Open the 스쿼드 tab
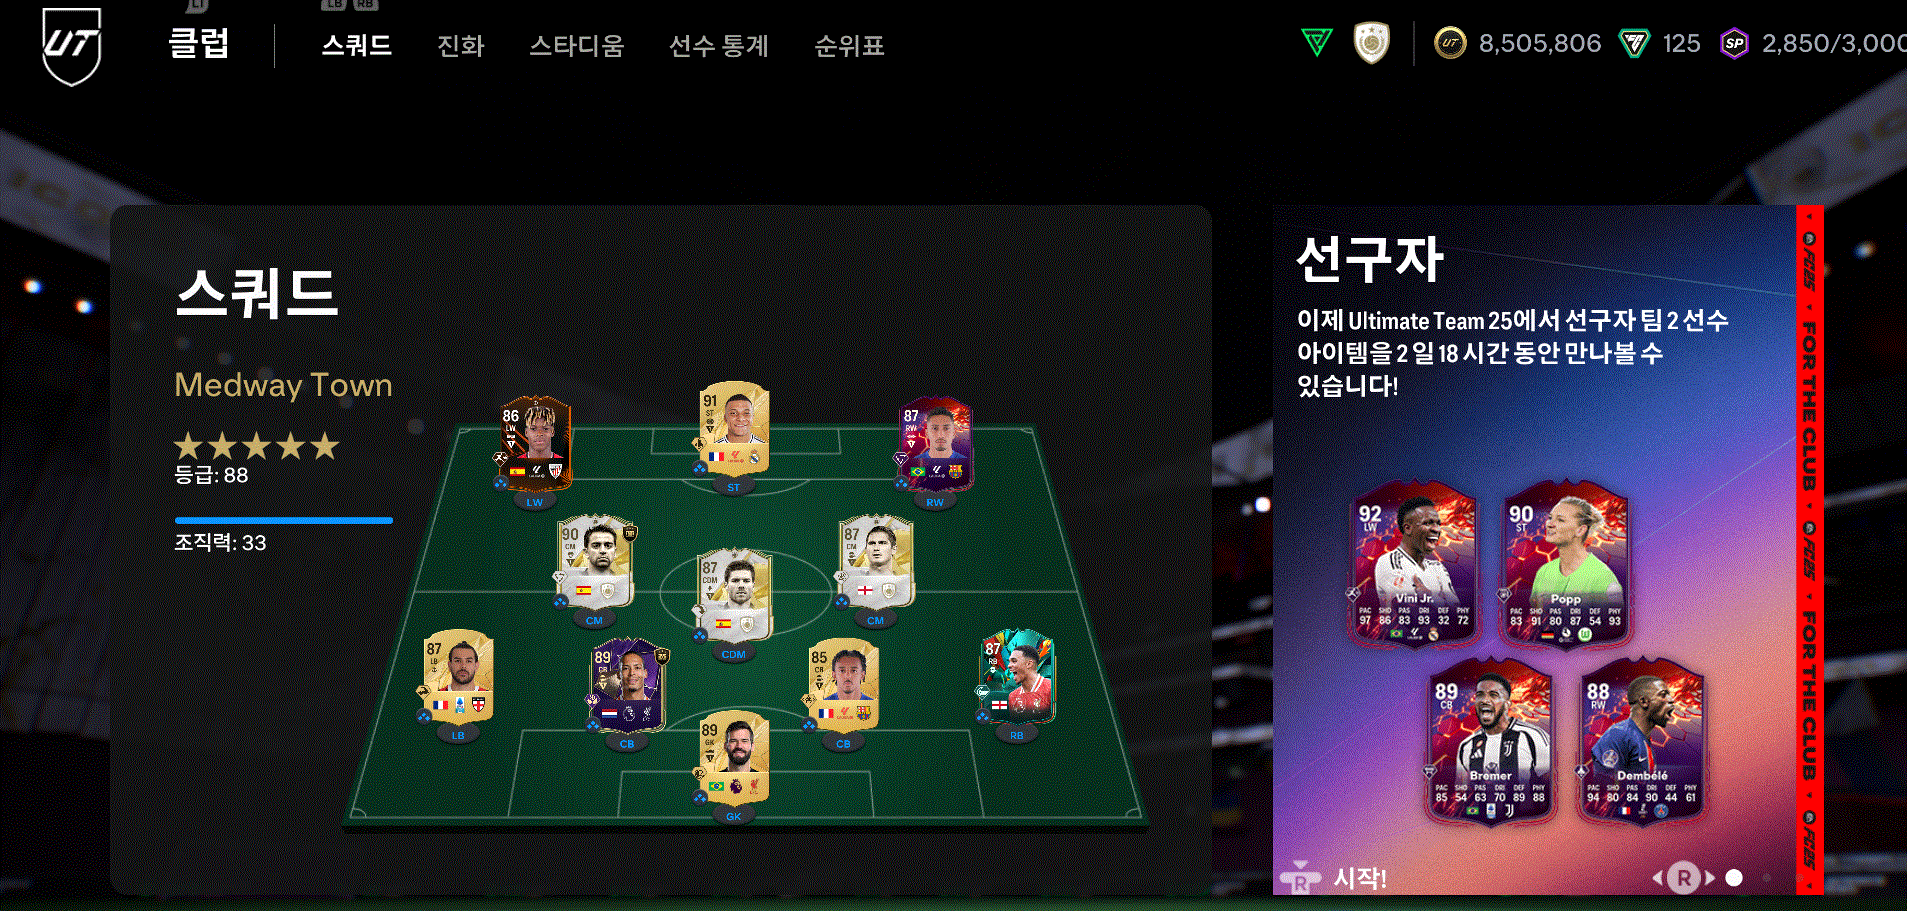The width and height of the screenshot is (1907, 911). coord(357,45)
